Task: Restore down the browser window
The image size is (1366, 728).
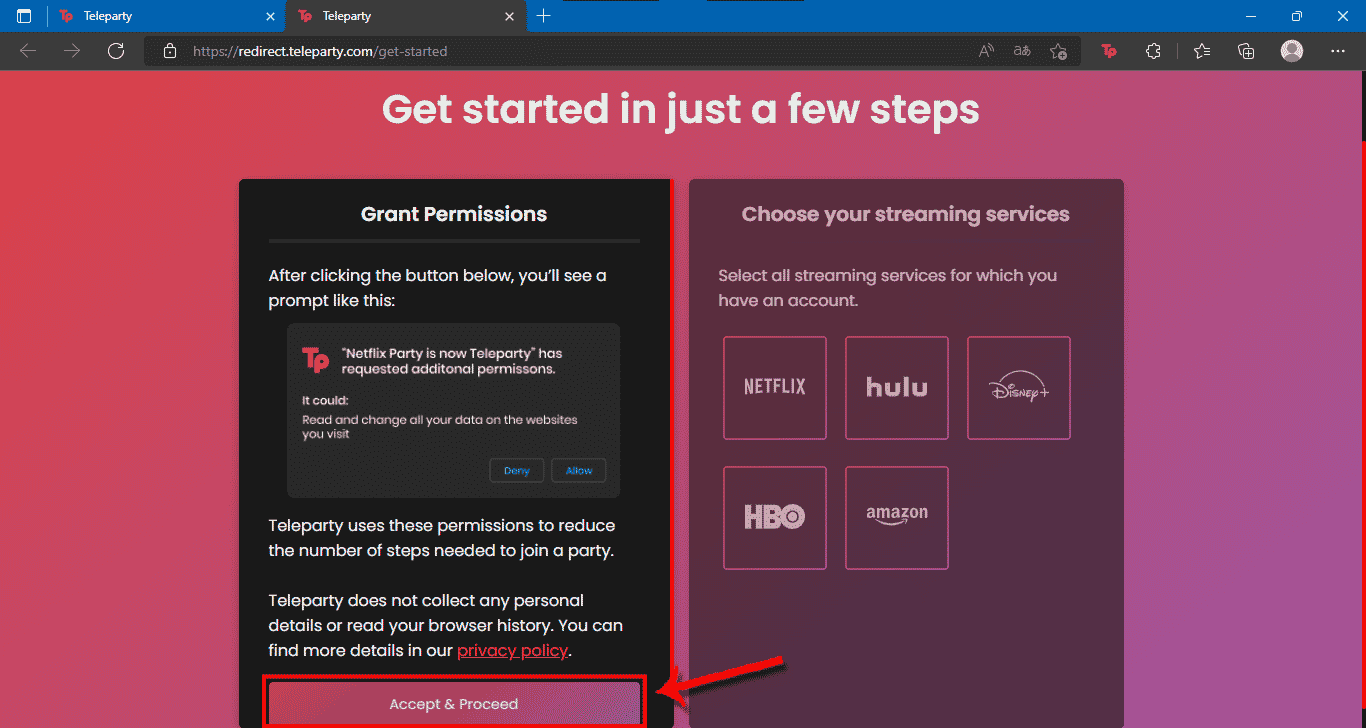Action: tap(1297, 16)
